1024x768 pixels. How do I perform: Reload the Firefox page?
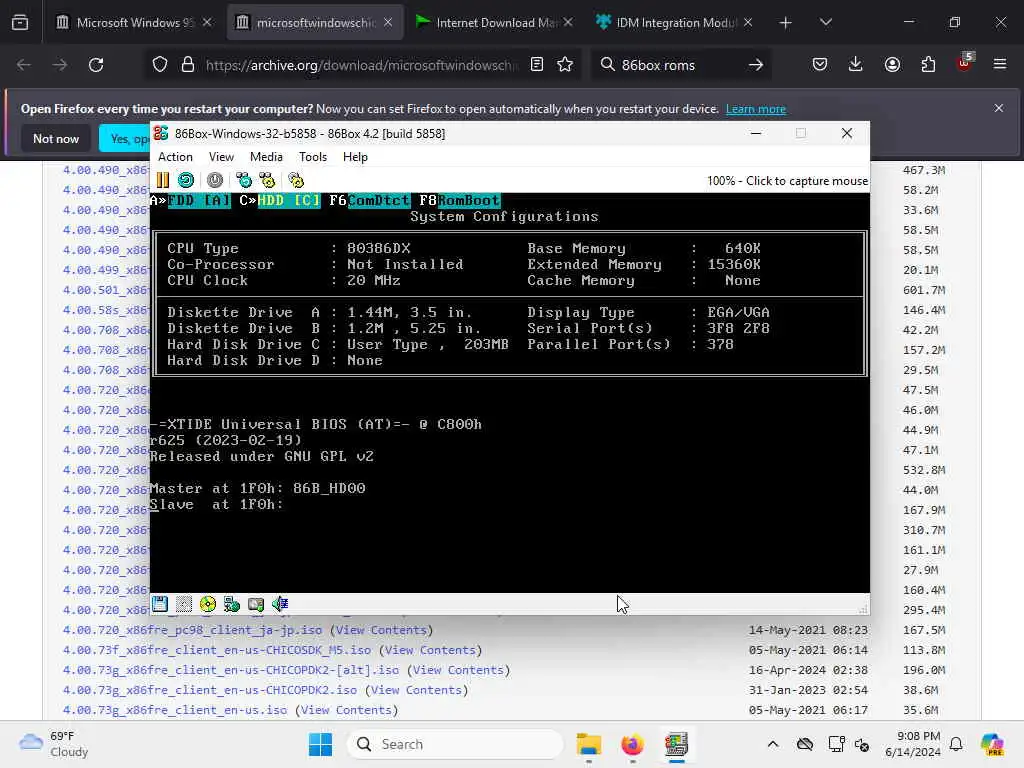click(x=96, y=65)
